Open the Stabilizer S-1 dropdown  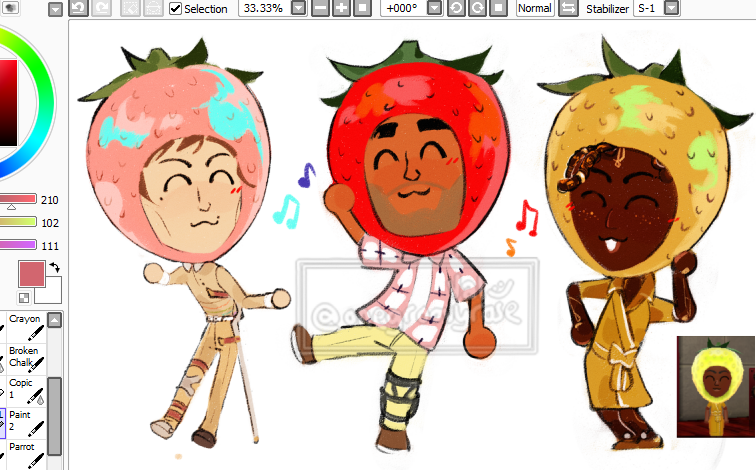click(672, 8)
